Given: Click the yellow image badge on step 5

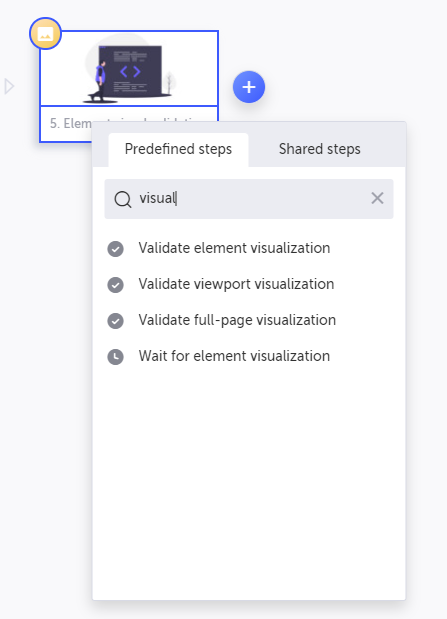Looking at the screenshot, I should (45, 34).
